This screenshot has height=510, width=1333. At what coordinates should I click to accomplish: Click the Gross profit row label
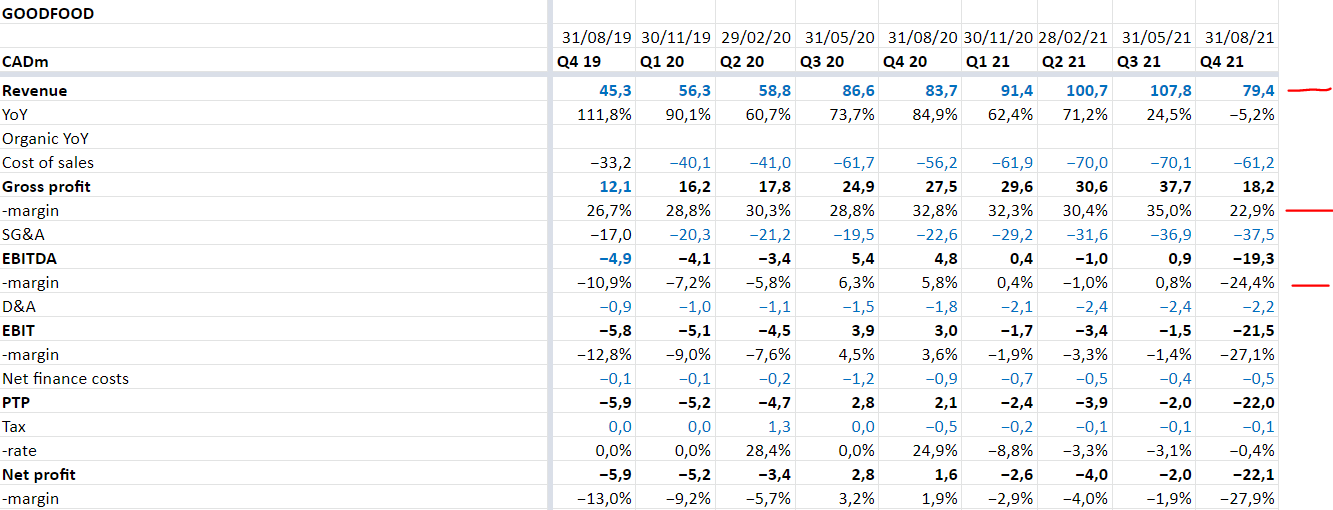(x=45, y=187)
